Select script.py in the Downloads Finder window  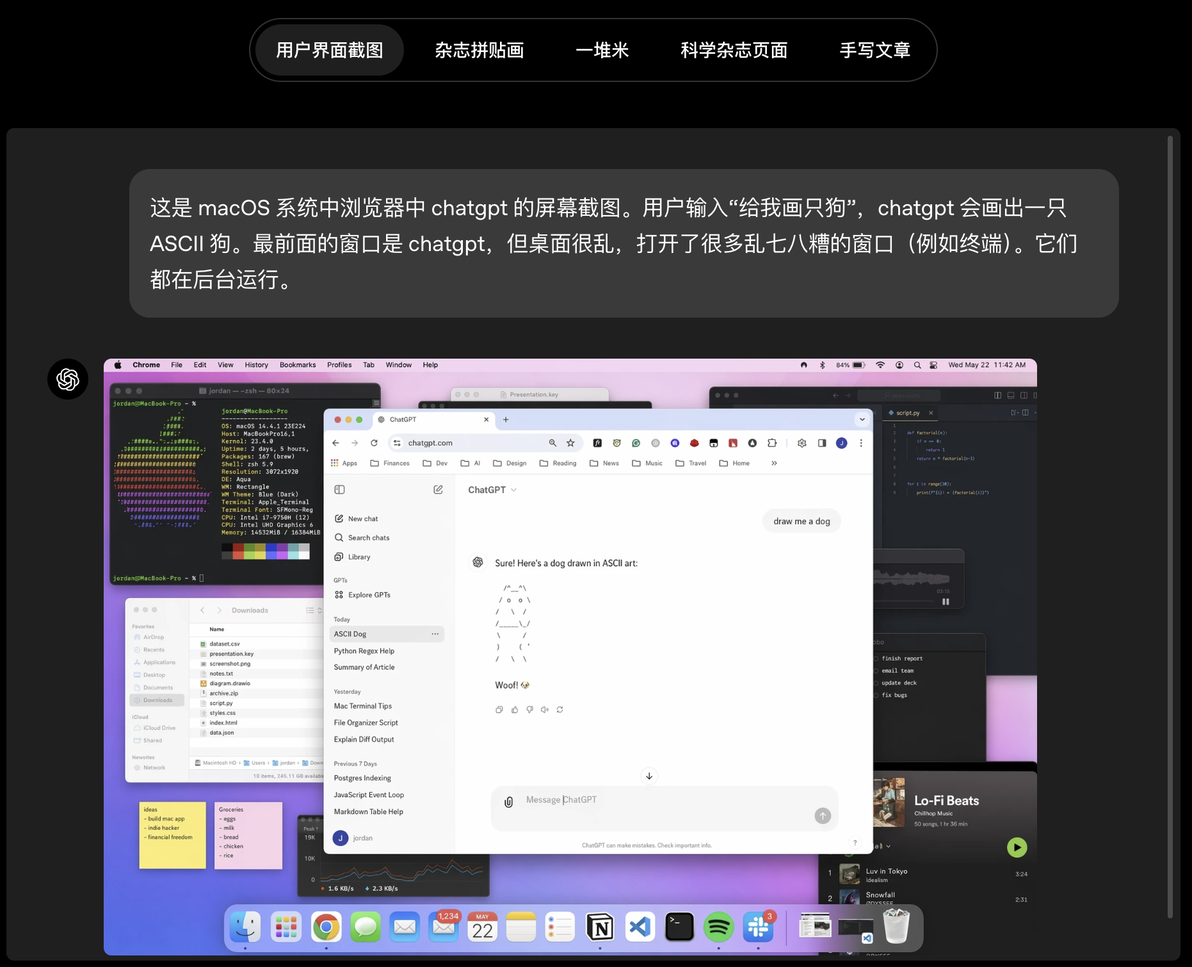click(x=220, y=703)
